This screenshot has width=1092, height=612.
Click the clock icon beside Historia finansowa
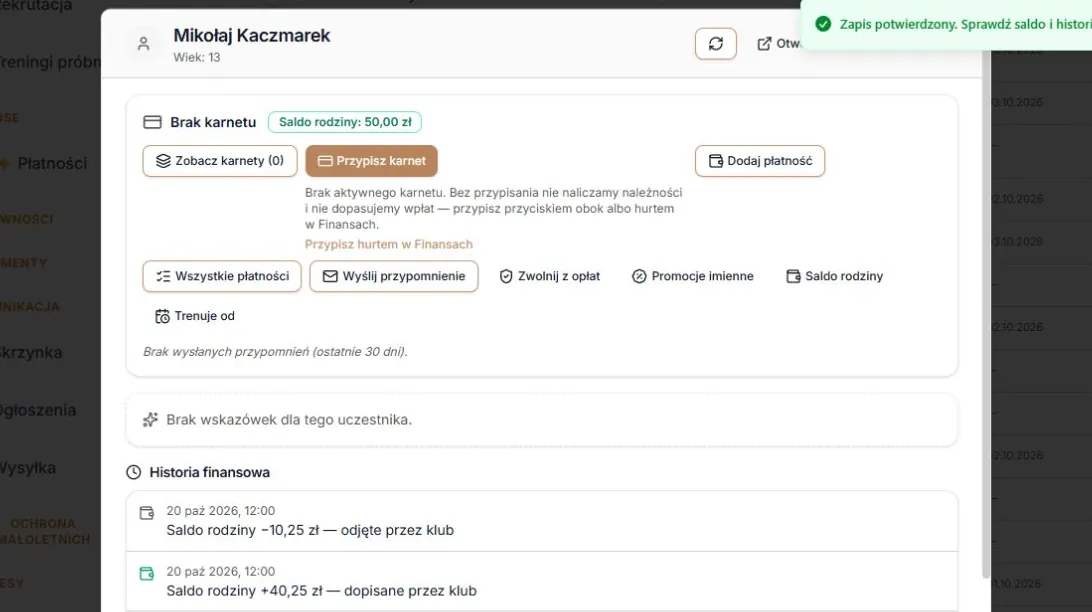click(x=134, y=472)
